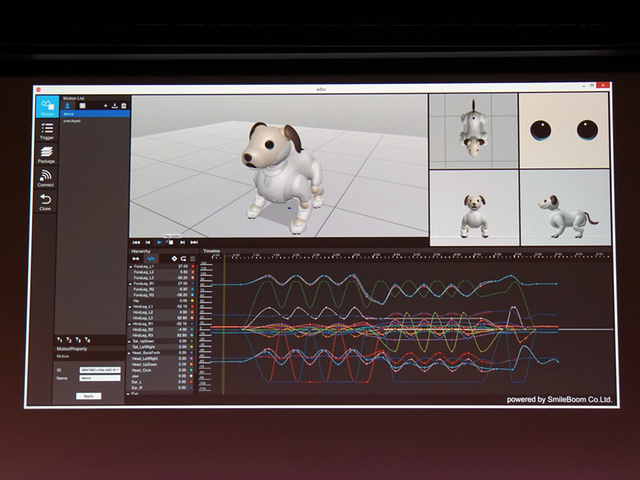Step back one frame
Viewport: 640px width, 480px height.
pyautogui.click(x=148, y=242)
